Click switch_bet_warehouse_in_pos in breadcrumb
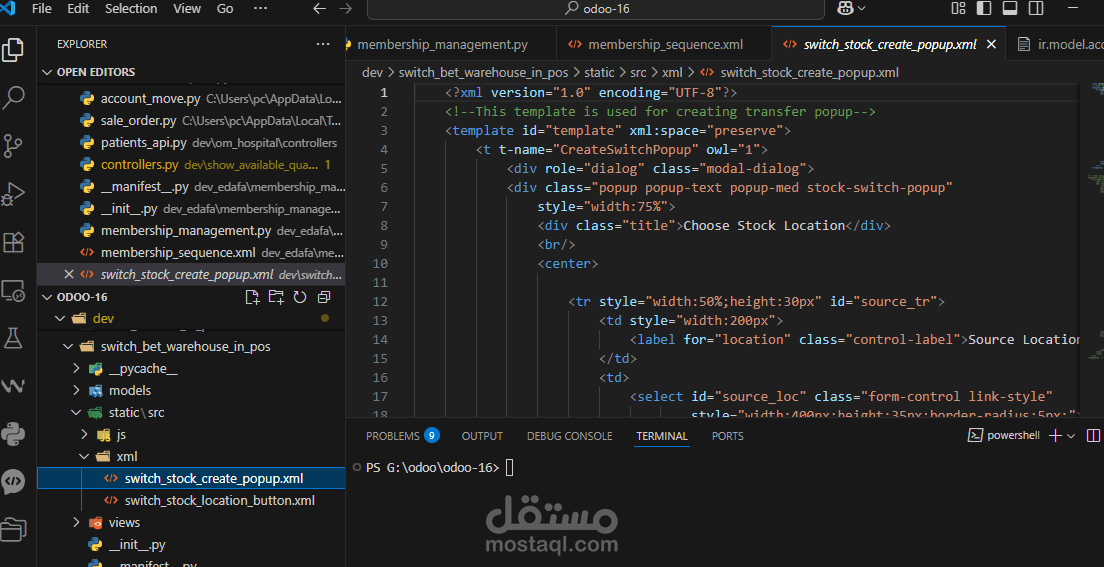Screen dimensions: 1104x567 click(486, 73)
